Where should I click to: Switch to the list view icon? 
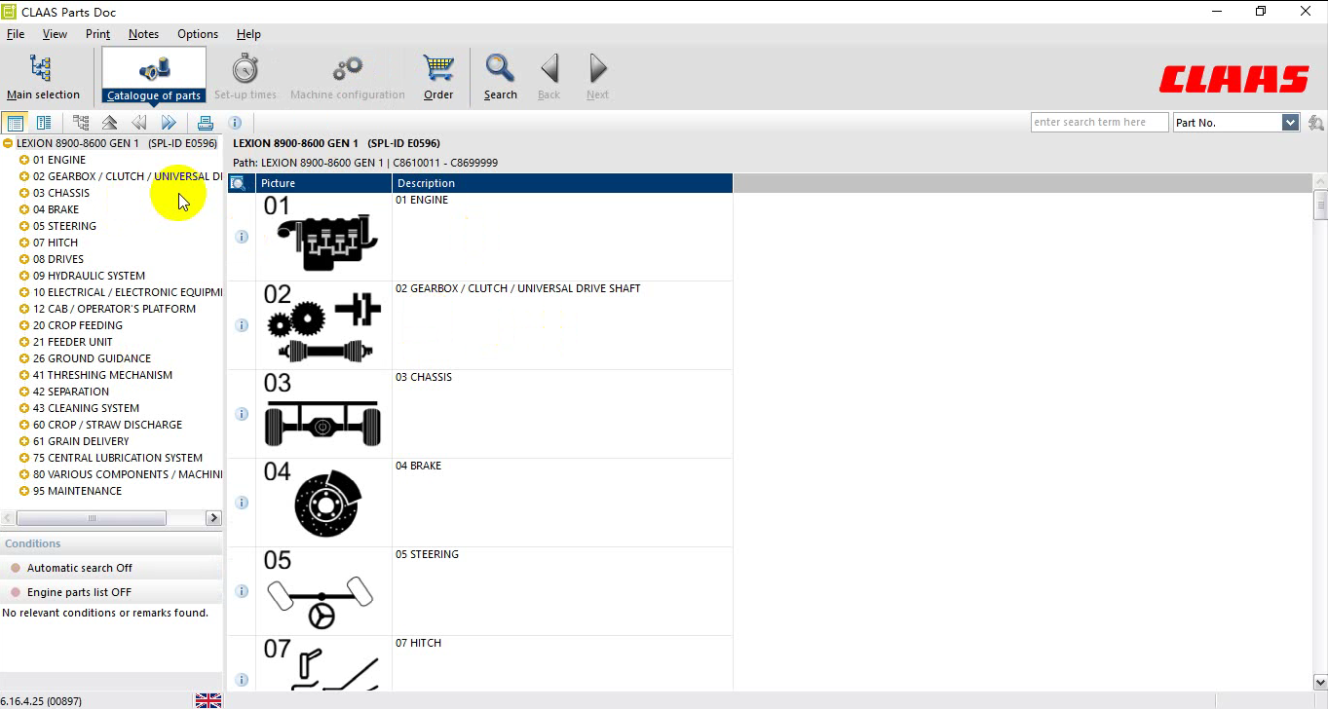(x=14, y=123)
